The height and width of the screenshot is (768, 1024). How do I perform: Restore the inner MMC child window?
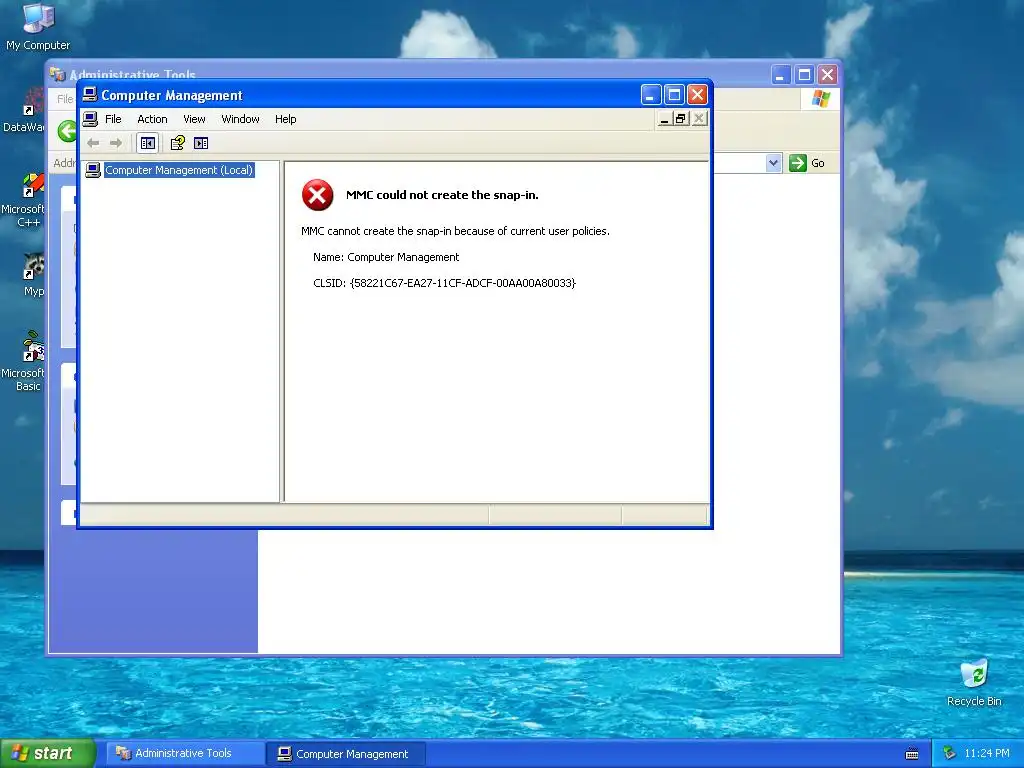(681, 119)
